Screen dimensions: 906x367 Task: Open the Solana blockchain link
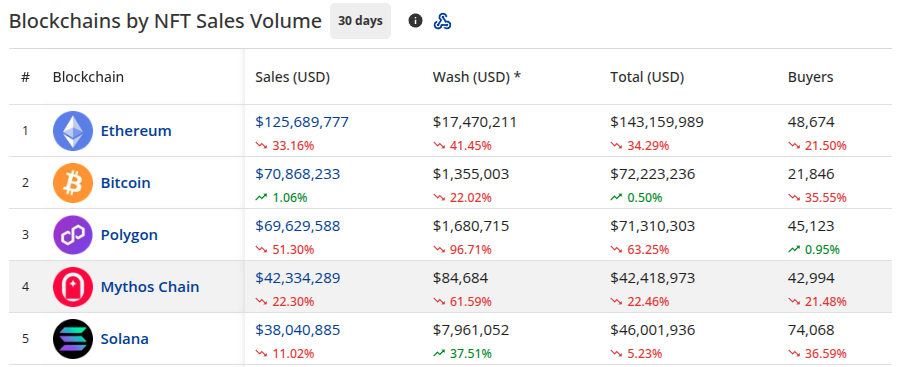pyautogui.click(x=125, y=339)
